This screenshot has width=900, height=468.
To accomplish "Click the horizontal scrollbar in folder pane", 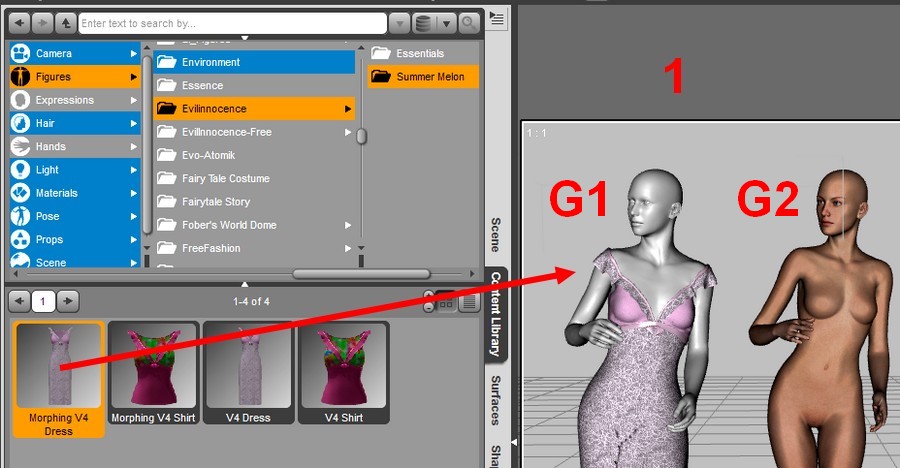I will point(361,274).
